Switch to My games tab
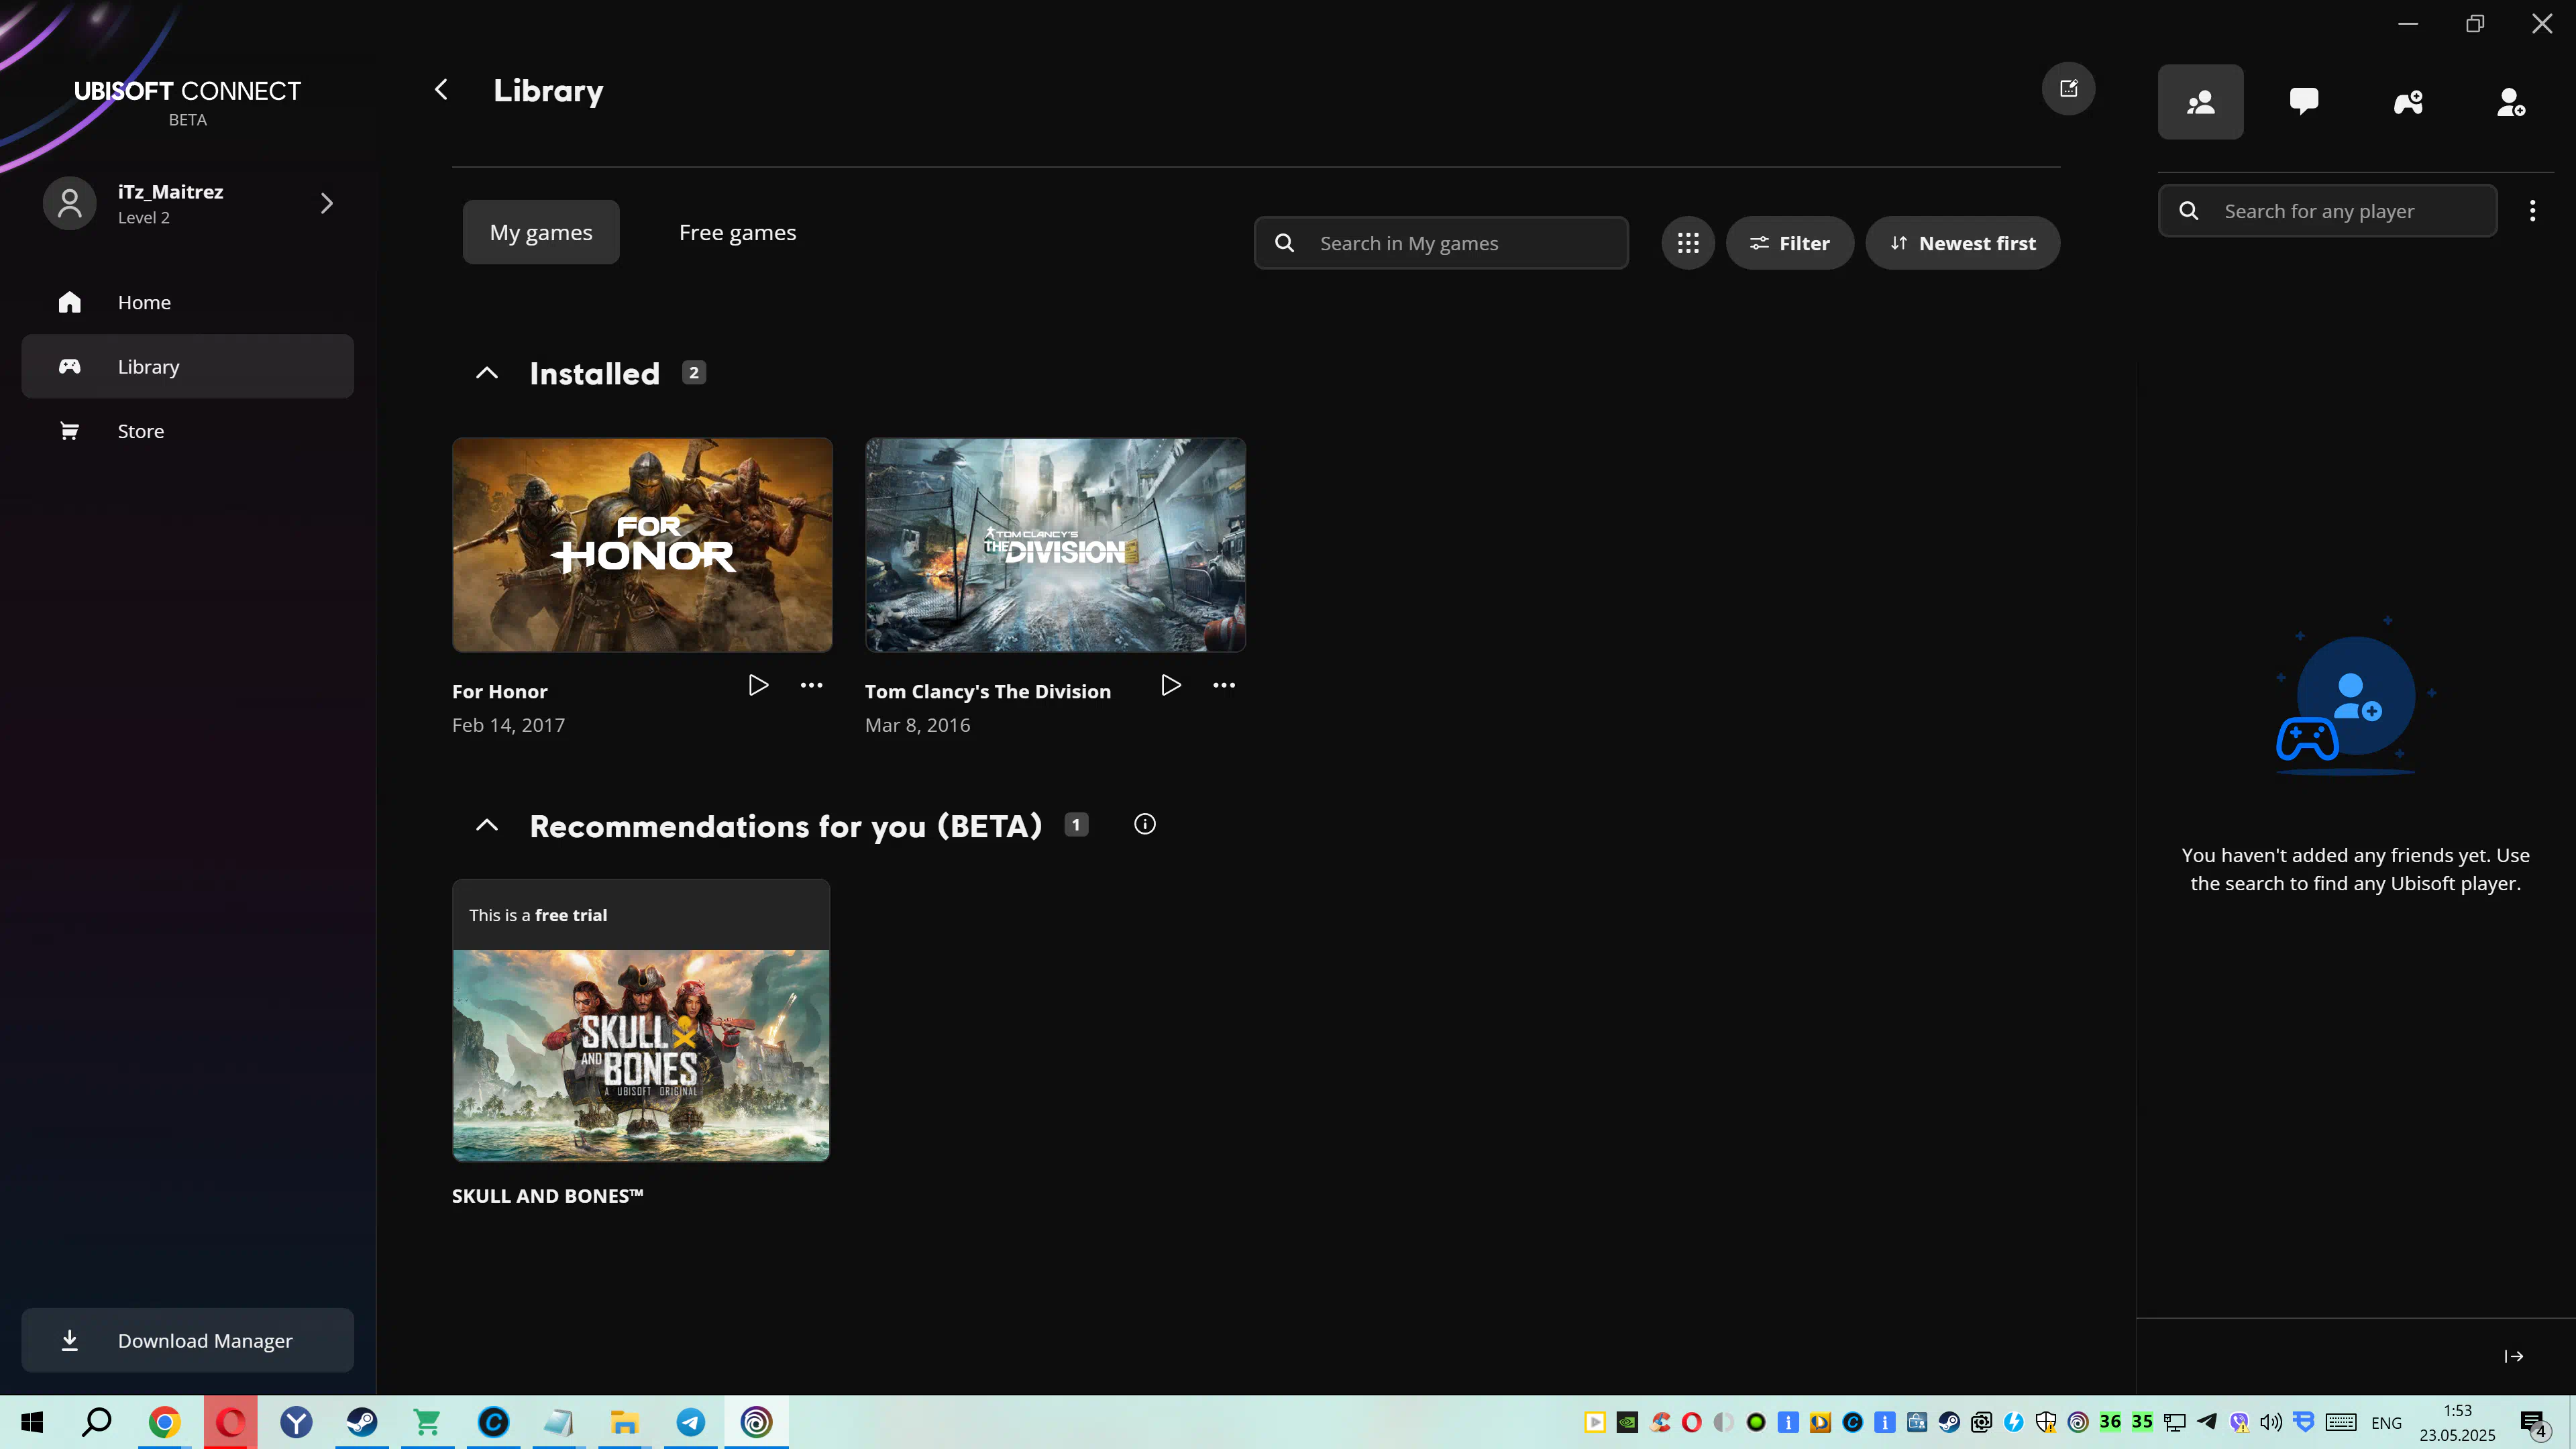Viewport: 2576px width, 1449px height. pyautogui.click(x=541, y=232)
